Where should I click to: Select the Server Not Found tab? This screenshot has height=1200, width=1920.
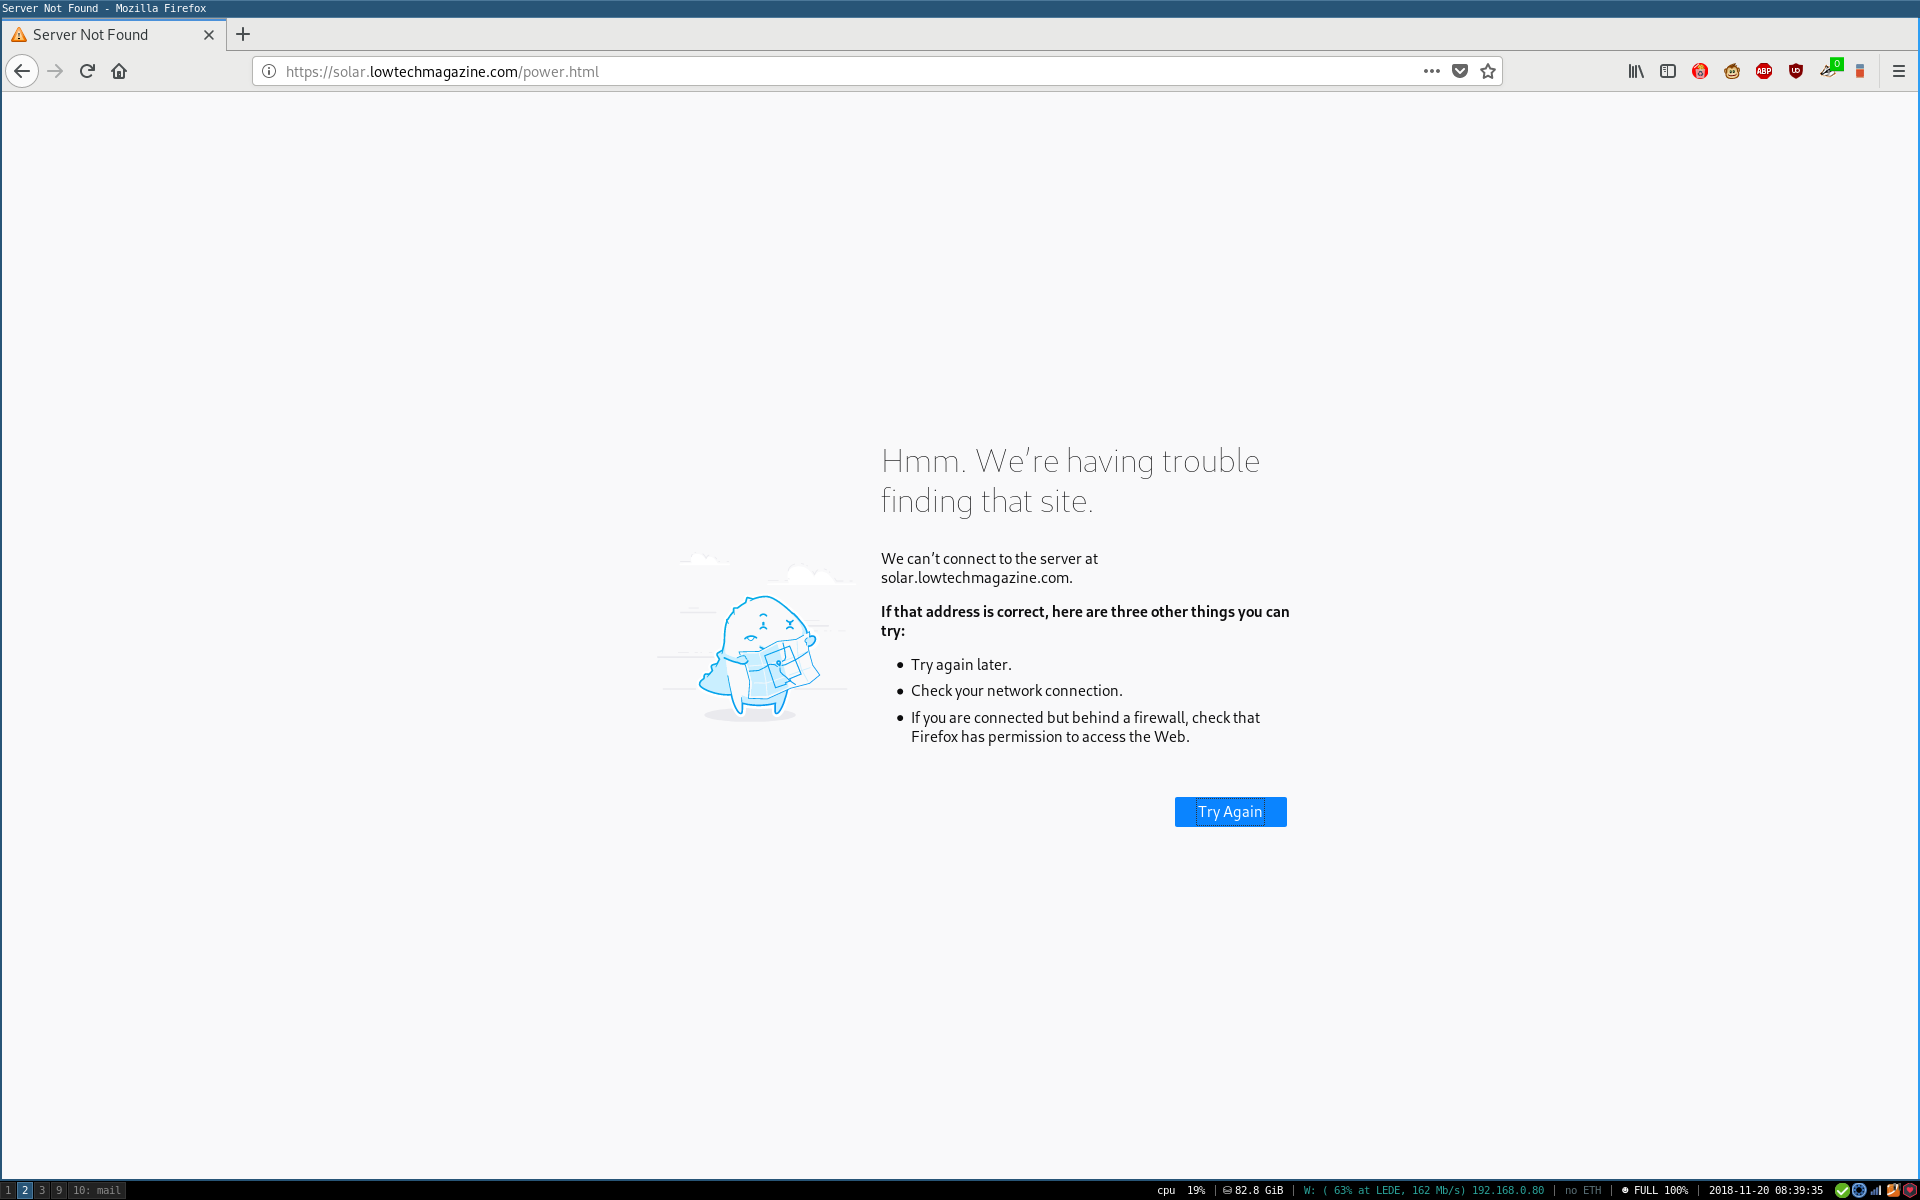pos(100,34)
